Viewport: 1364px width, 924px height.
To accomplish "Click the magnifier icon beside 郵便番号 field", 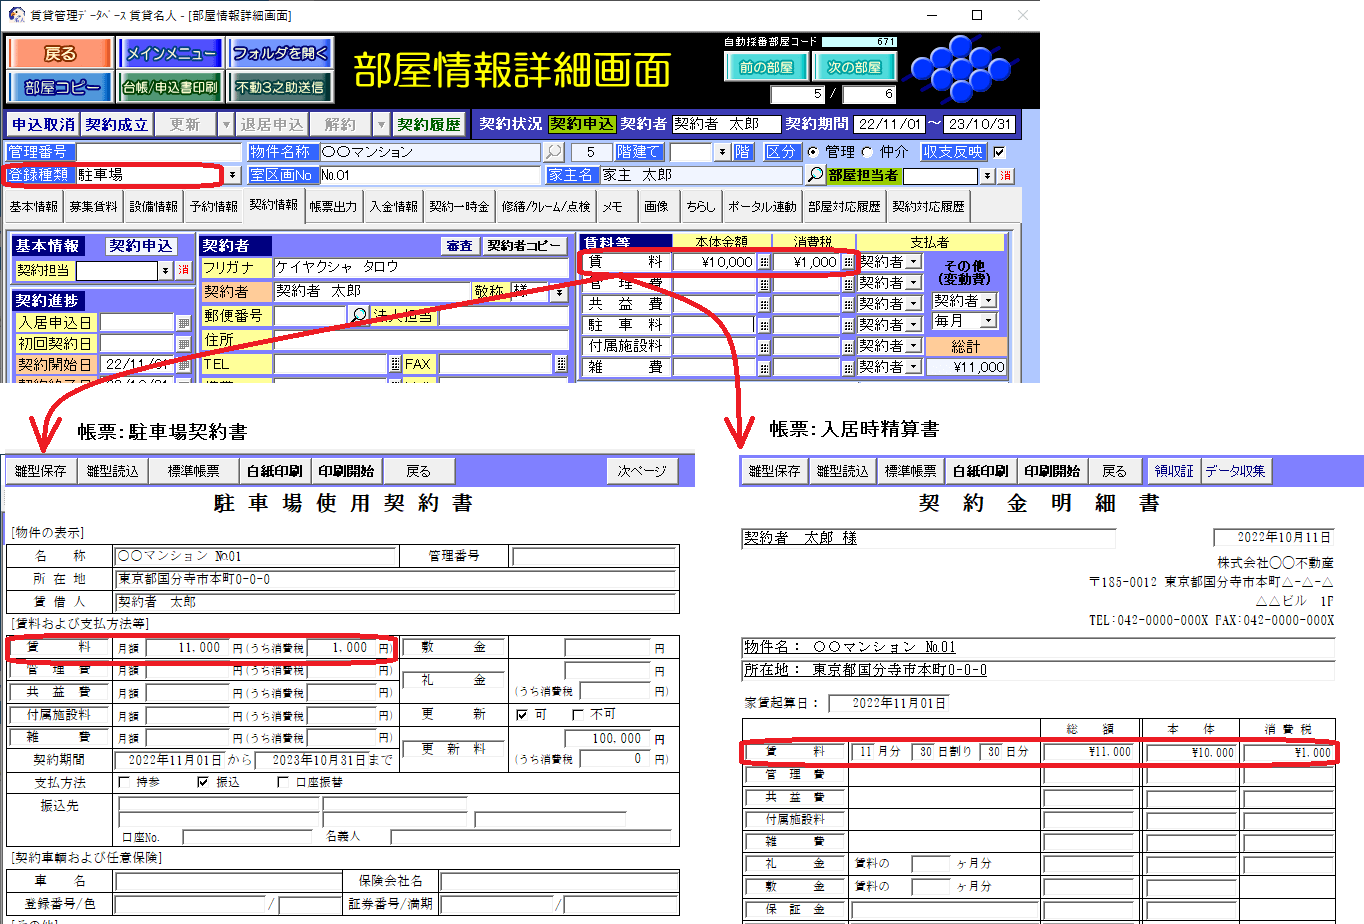I will [x=359, y=315].
